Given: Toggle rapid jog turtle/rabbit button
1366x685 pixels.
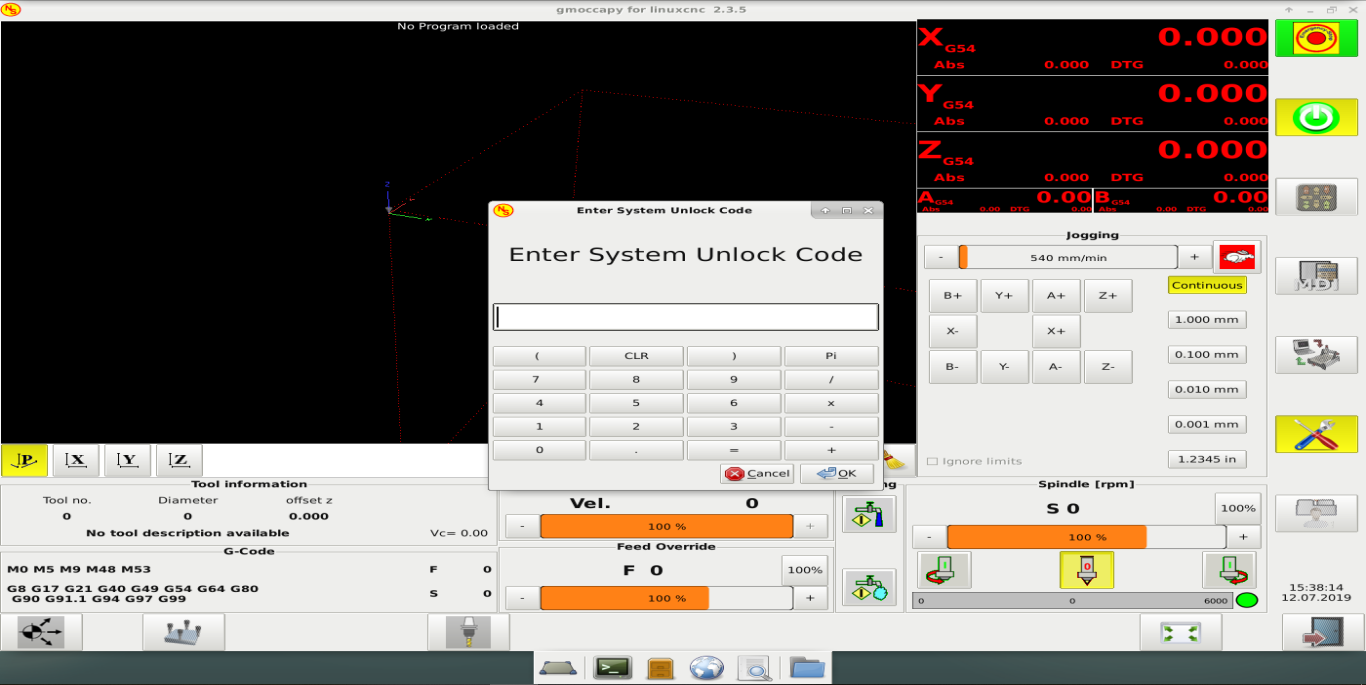Looking at the screenshot, I should (x=1236, y=257).
